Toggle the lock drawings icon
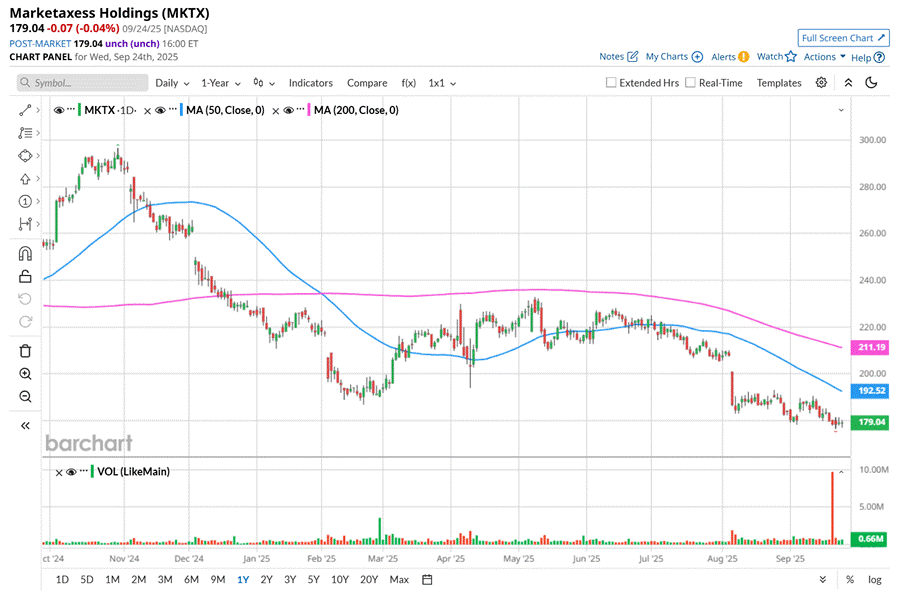Viewport: 904px width, 594px height. coord(25,276)
